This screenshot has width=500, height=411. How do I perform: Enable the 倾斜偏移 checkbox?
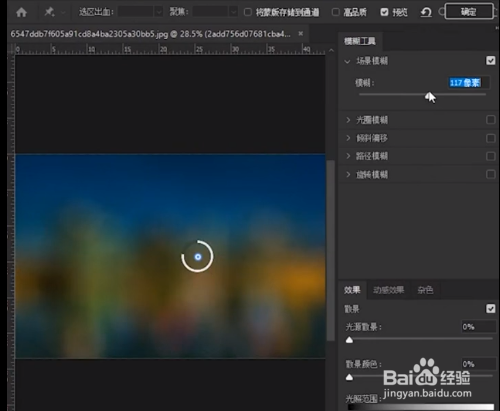point(490,138)
